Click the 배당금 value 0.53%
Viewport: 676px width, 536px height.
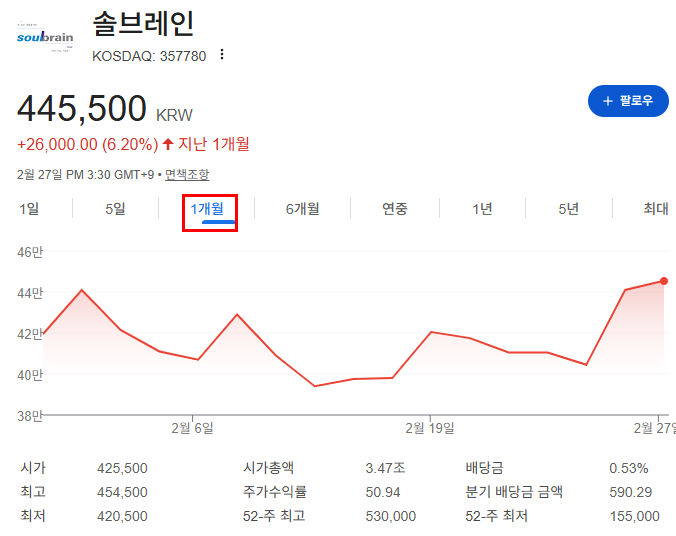(629, 468)
